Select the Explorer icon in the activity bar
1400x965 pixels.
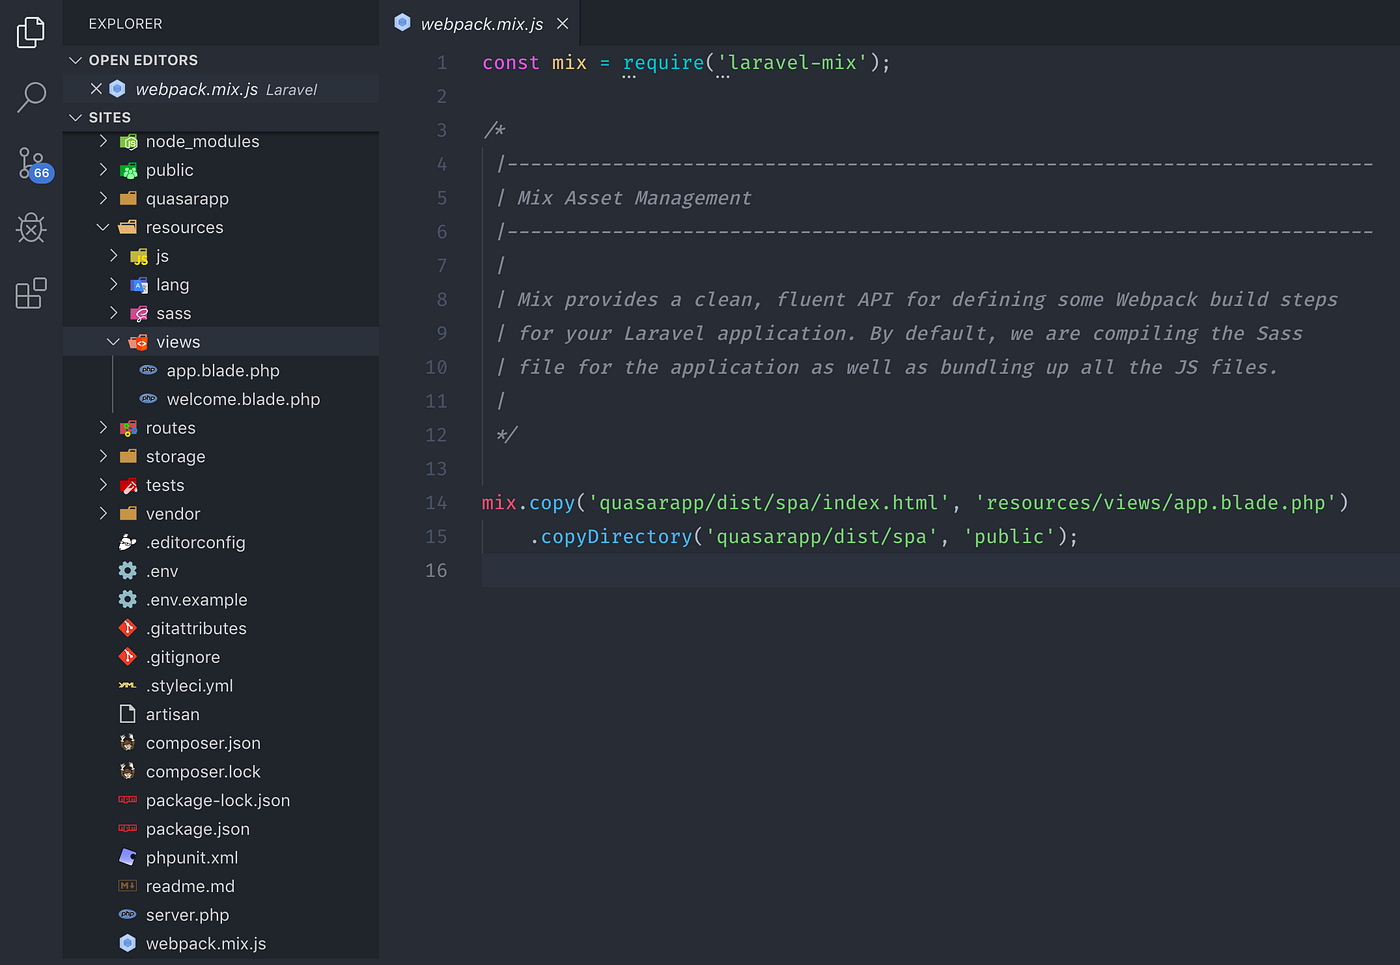(30, 32)
